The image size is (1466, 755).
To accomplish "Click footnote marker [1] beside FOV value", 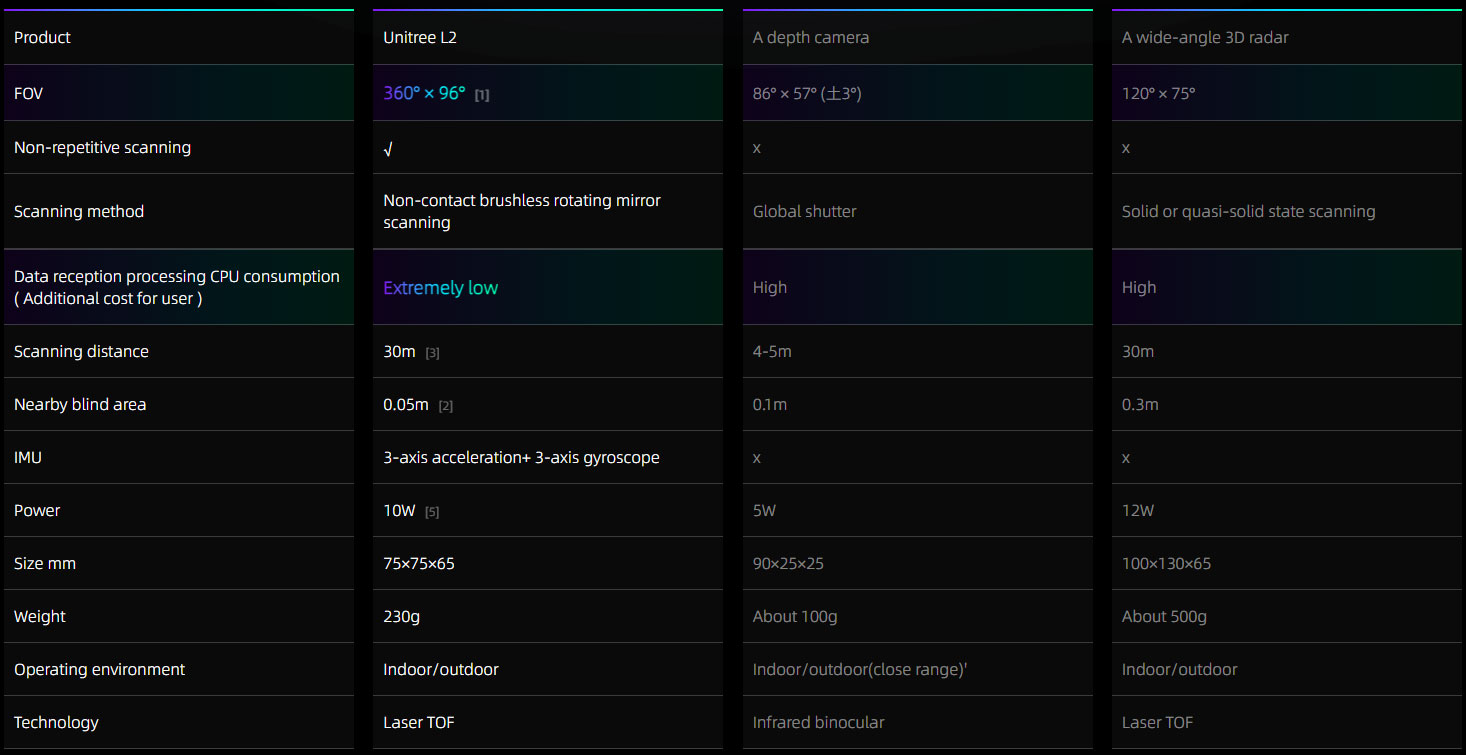I will coord(482,95).
